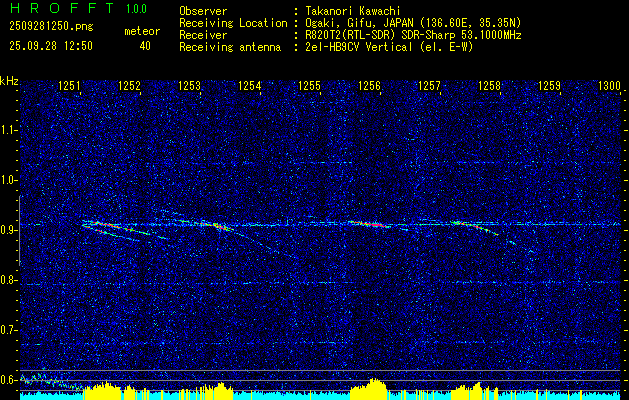Click the 0.9 kHz axis label
The width and height of the screenshot is (629, 400).
pyautogui.click(x=8, y=230)
